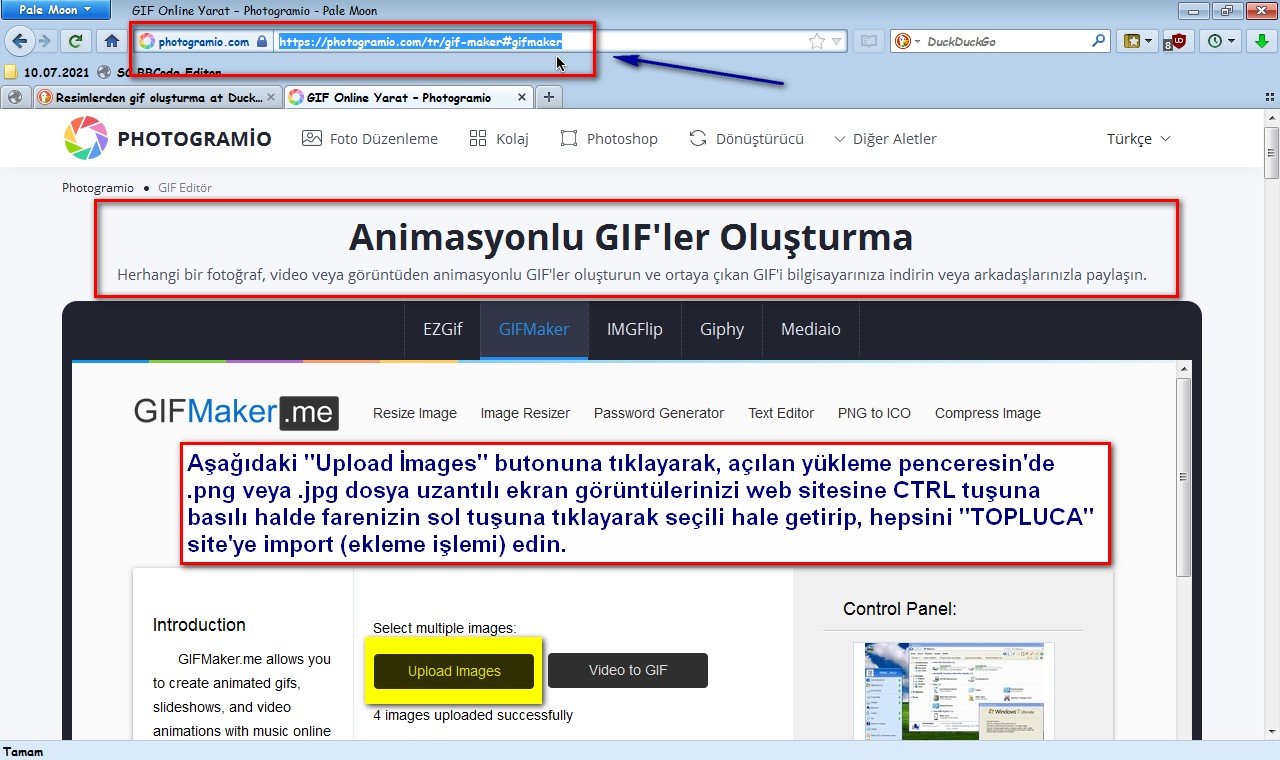
Task: Click the "Select multiple images:" label
Action: point(445,629)
